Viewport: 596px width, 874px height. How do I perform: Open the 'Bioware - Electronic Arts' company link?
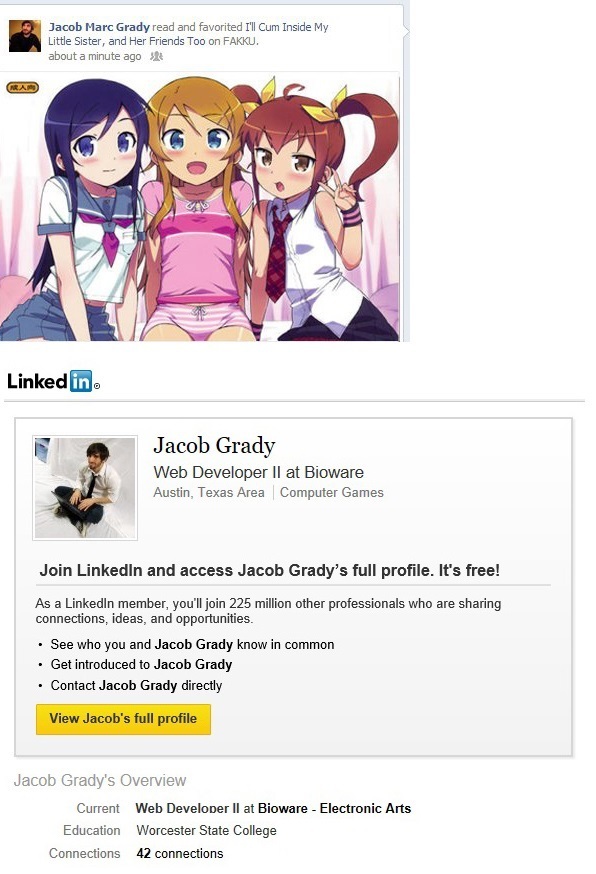point(335,808)
